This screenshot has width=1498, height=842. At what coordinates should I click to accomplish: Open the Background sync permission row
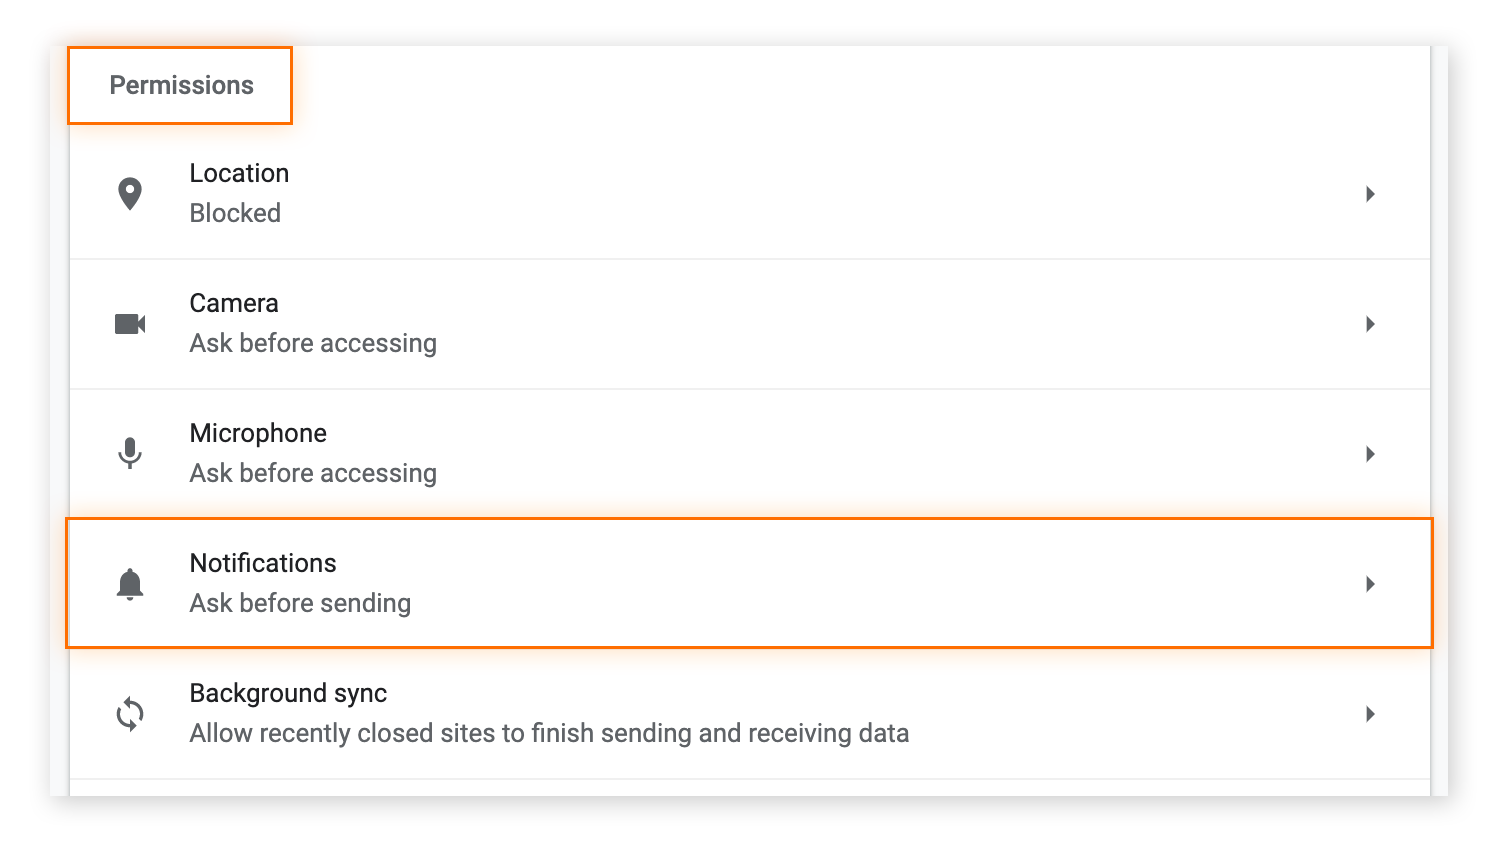coord(700,713)
